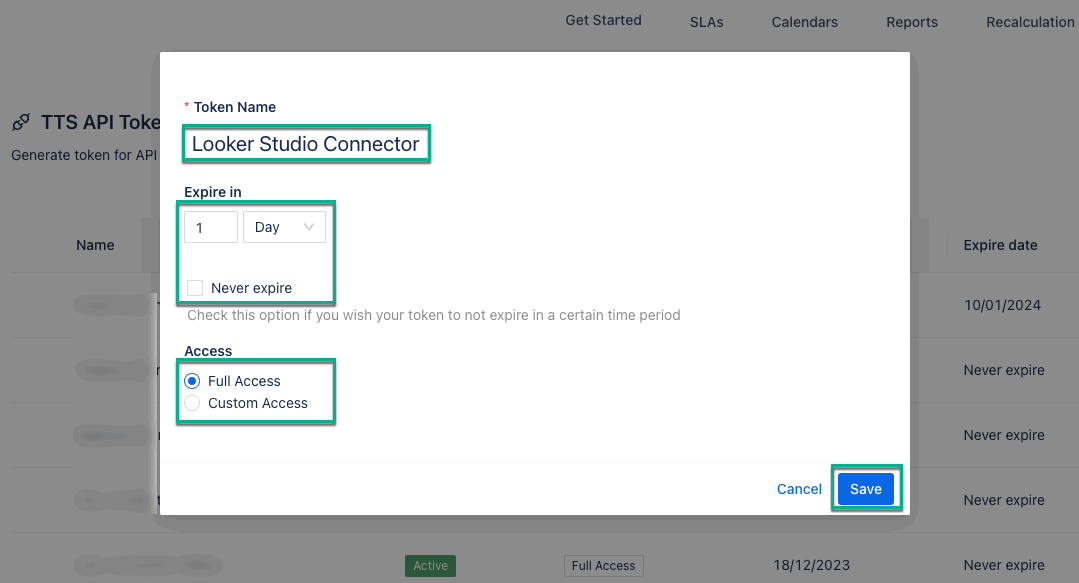Focus the Token Name input field
The image size is (1079, 583).
(x=306, y=144)
